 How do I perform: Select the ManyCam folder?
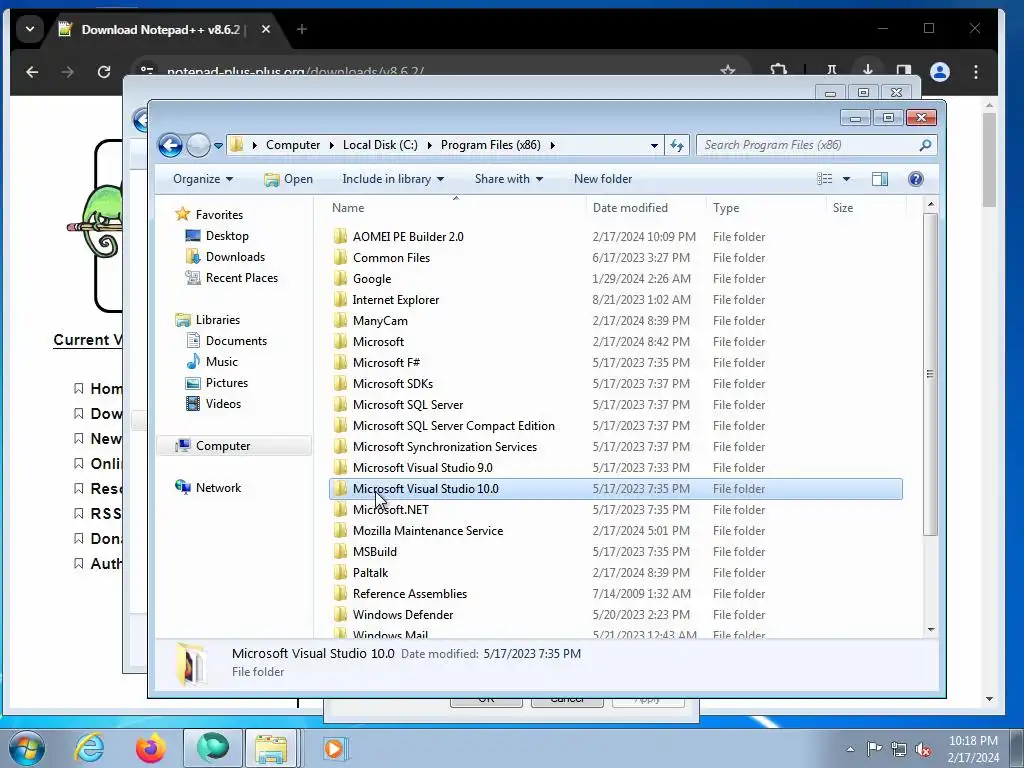(x=616, y=321)
